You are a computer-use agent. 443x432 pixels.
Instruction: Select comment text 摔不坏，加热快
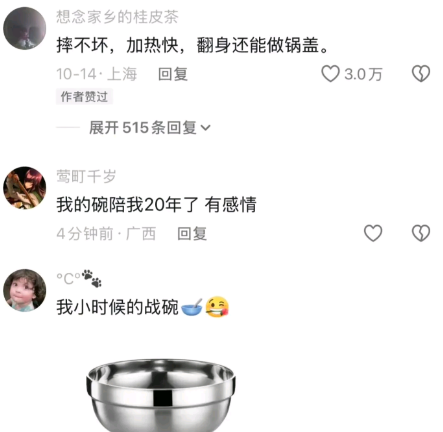click(x=118, y=45)
